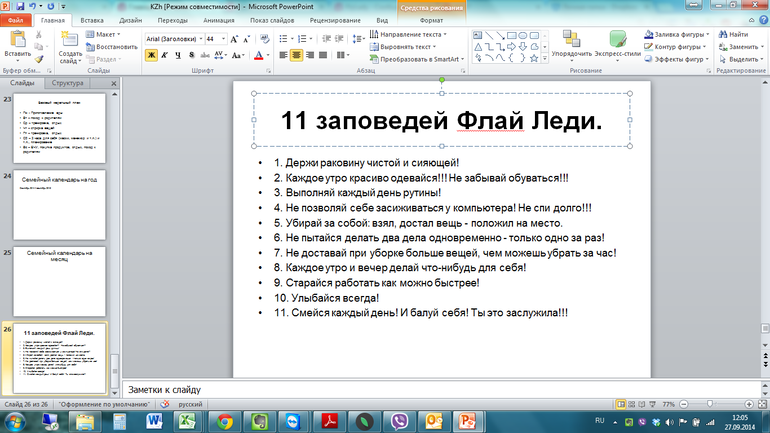Click the Clear Formatting icon

265,38
